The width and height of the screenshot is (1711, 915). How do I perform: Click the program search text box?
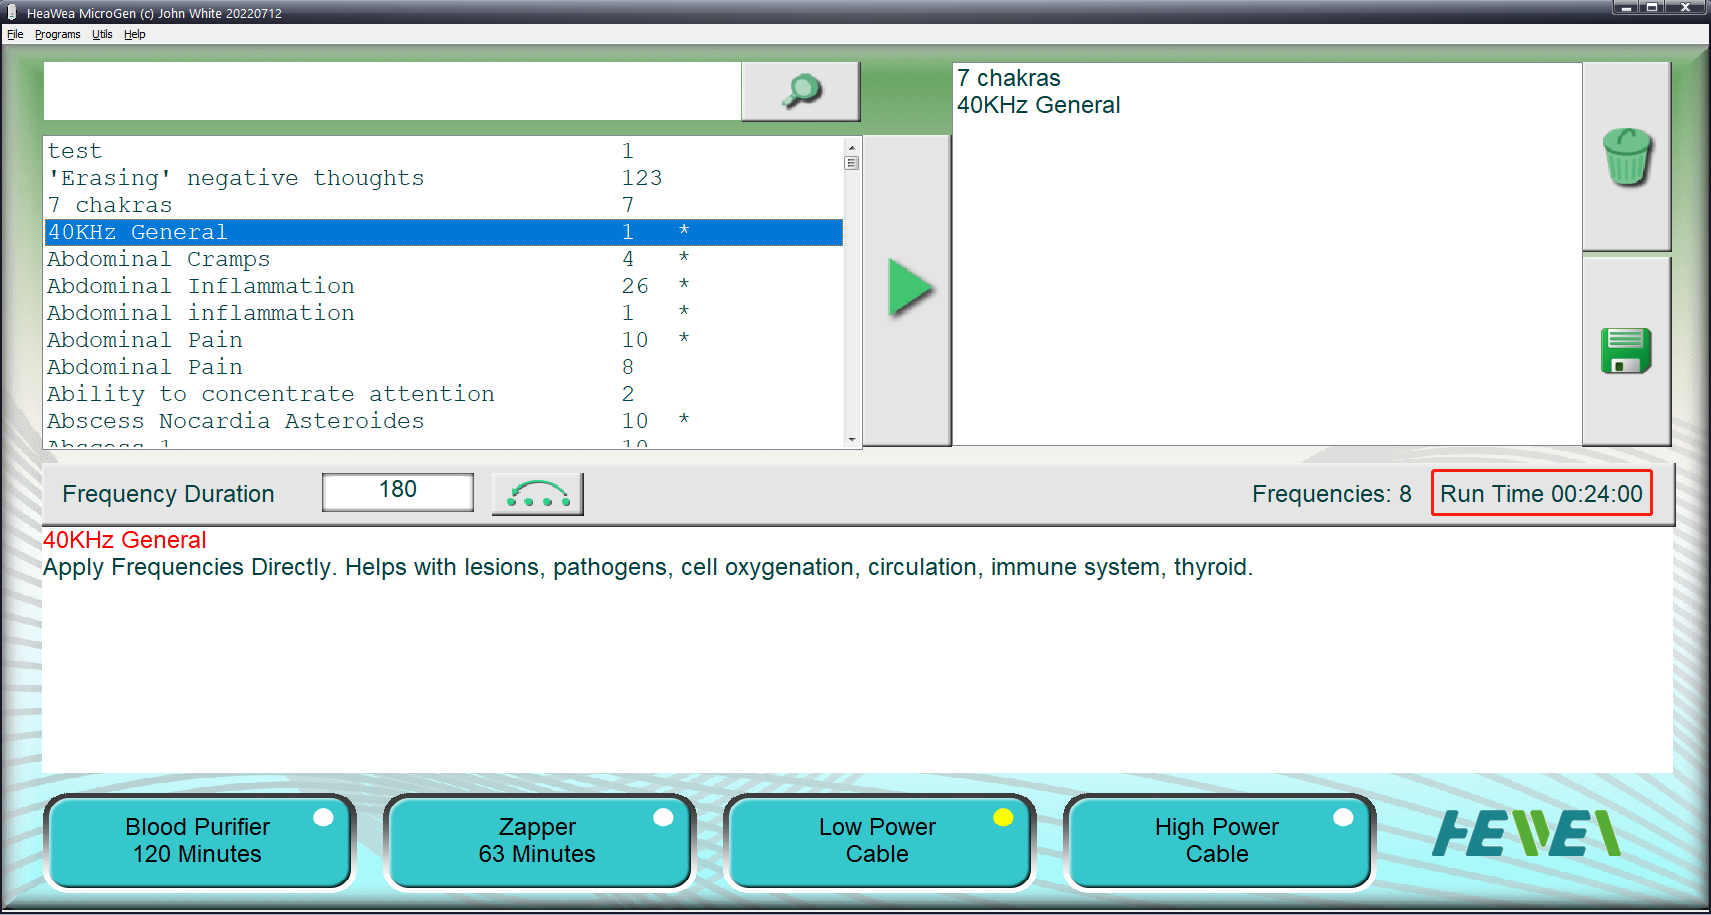[x=391, y=91]
